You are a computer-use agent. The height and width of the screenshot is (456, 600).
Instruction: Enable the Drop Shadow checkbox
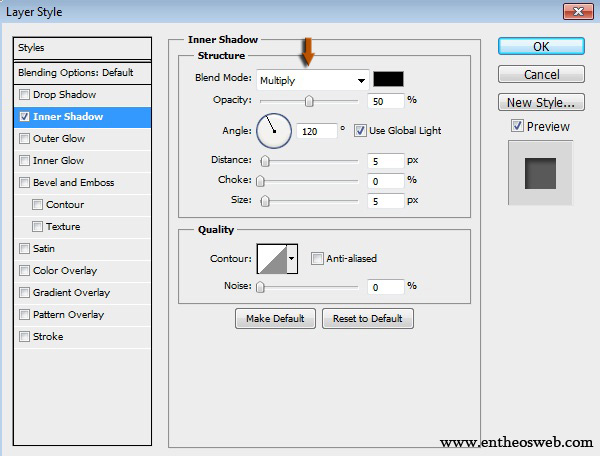24,95
